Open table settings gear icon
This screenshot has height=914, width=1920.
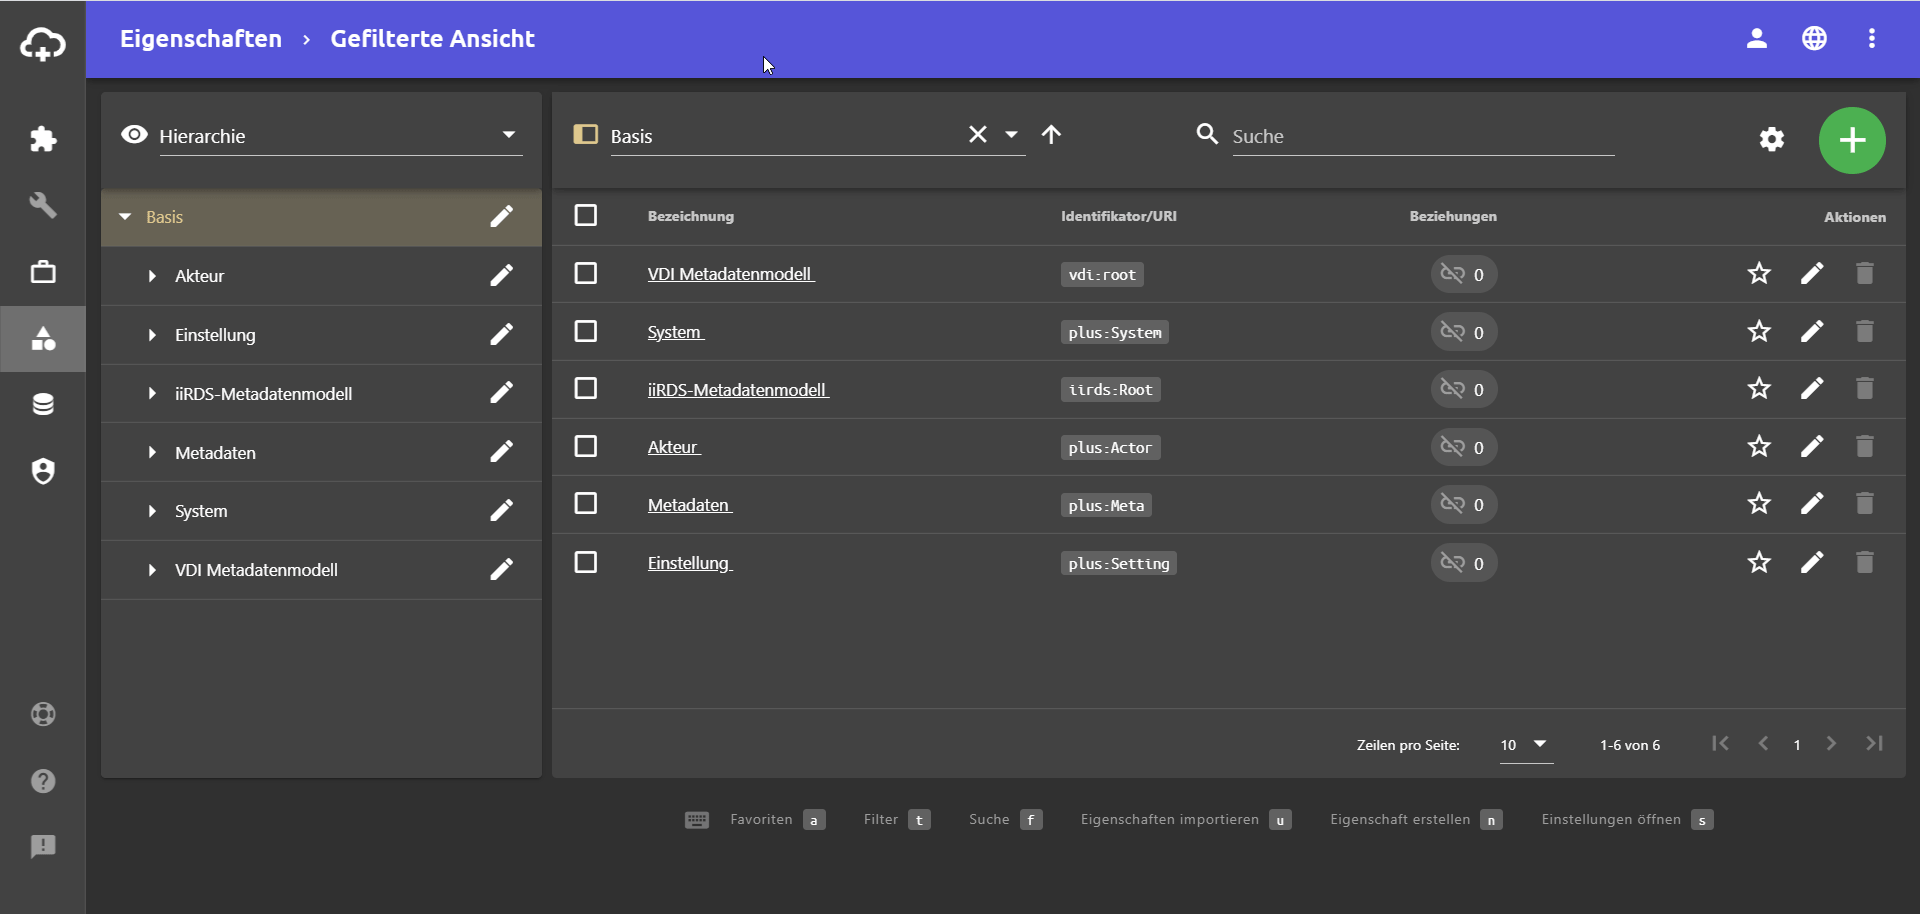coord(1772,139)
